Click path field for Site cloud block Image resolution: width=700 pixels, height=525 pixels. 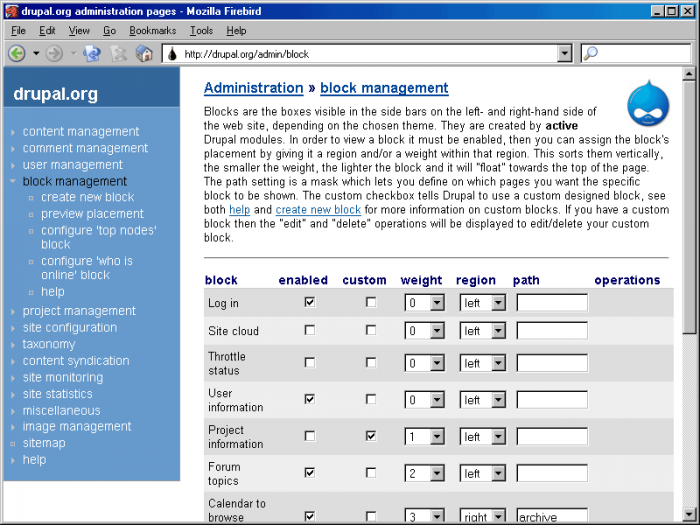point(552,331)
